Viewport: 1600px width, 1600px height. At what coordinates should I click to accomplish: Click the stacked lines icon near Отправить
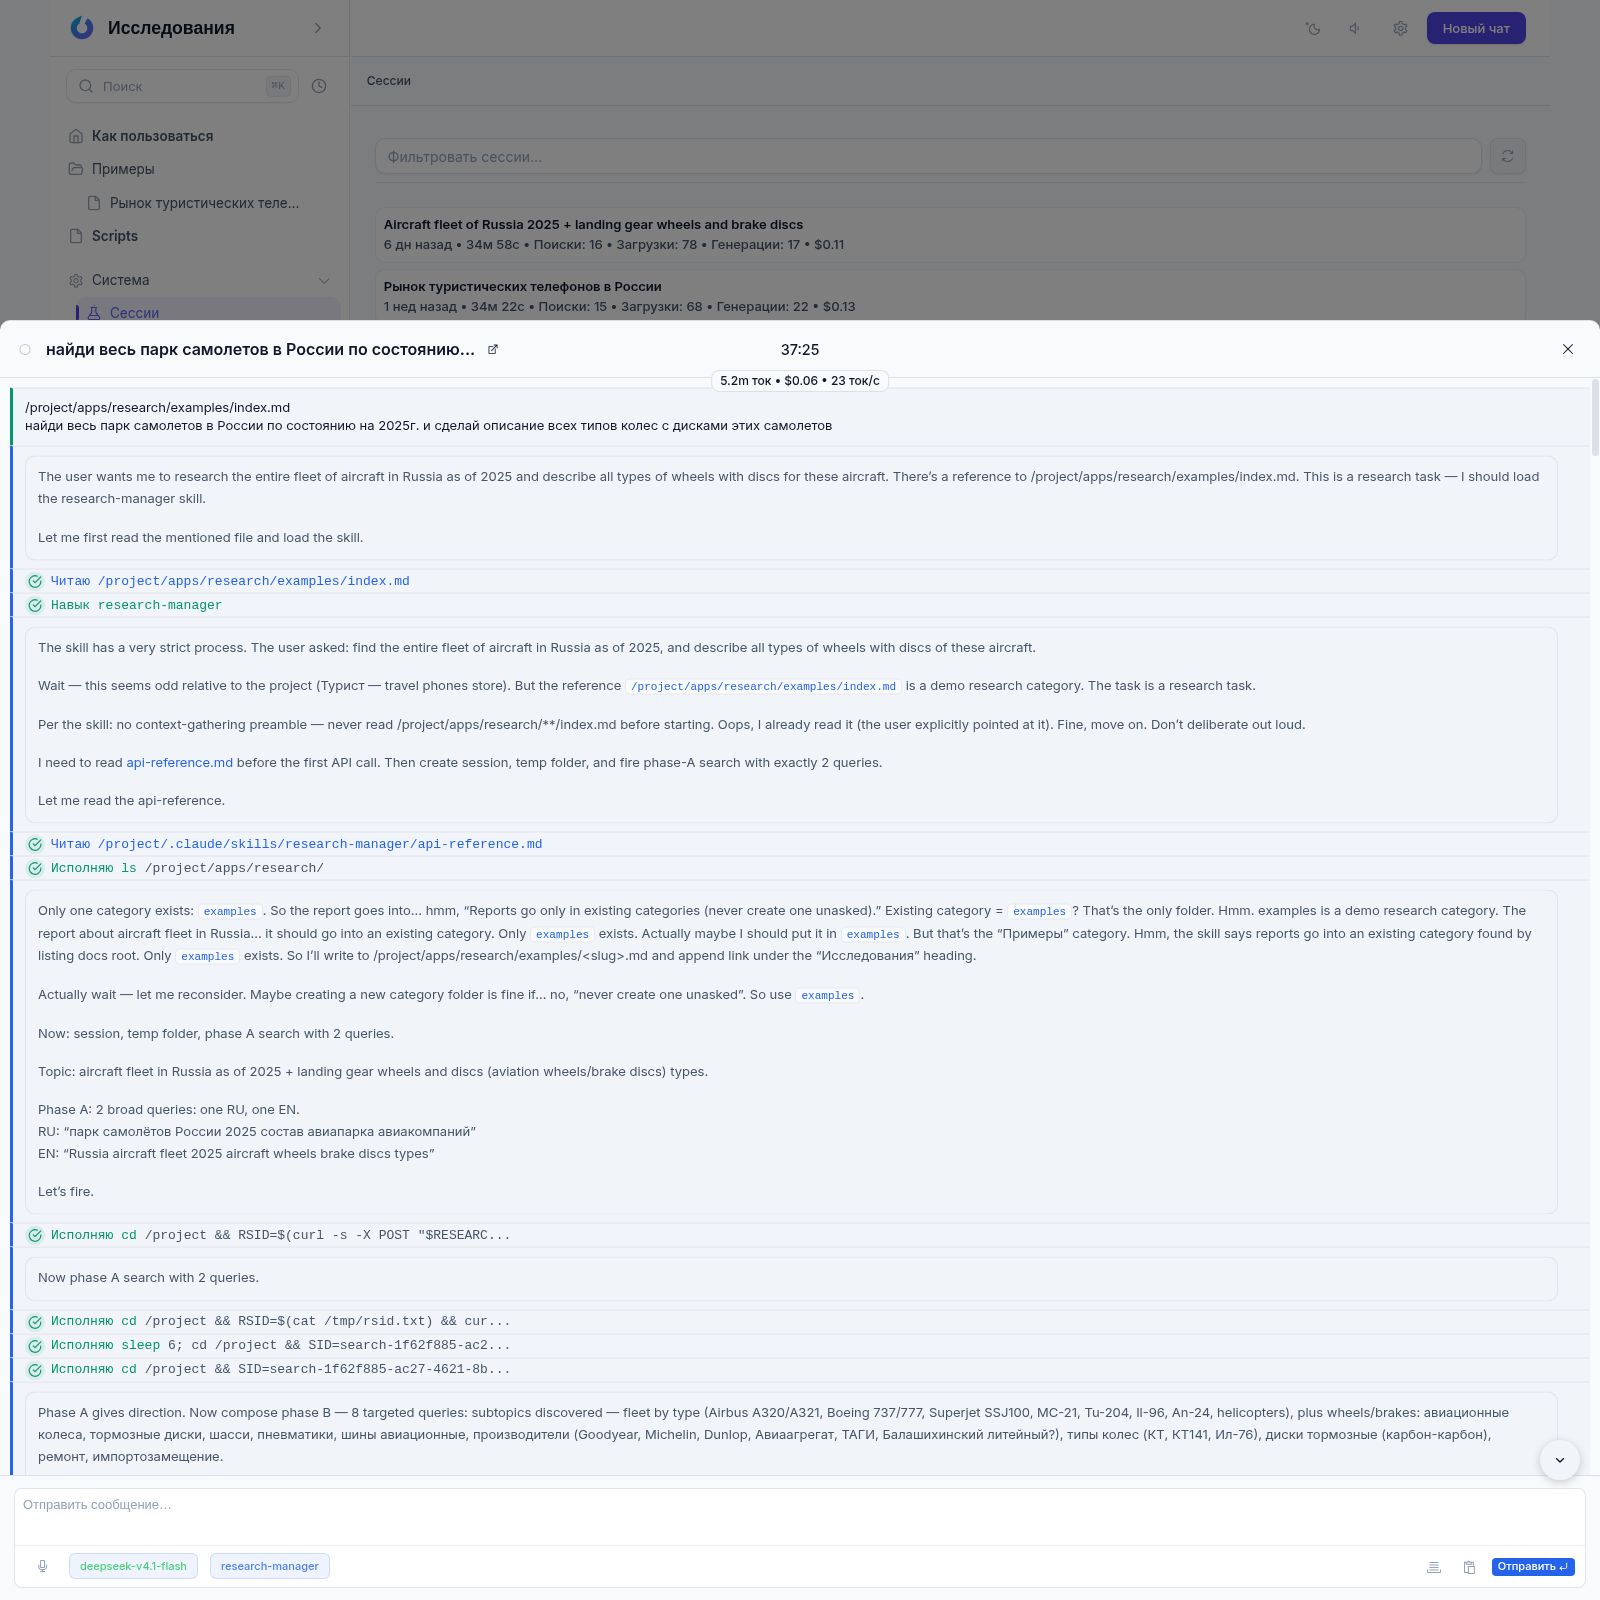point(1433,1567)
